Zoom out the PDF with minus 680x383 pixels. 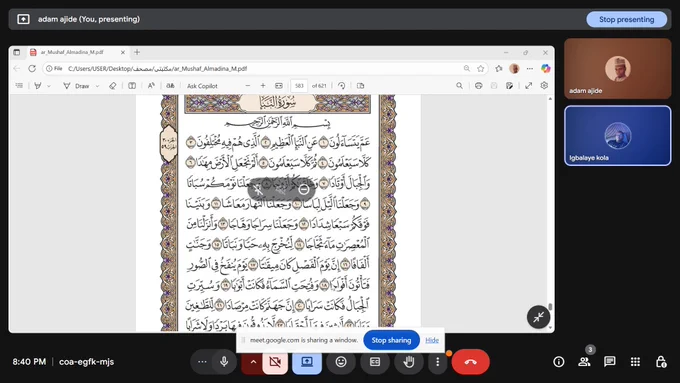(x=248, y=86)
